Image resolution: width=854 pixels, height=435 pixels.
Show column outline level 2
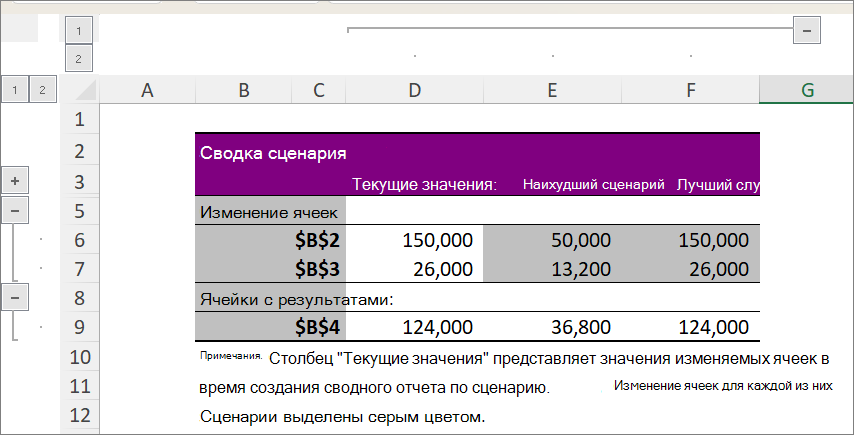79,59
